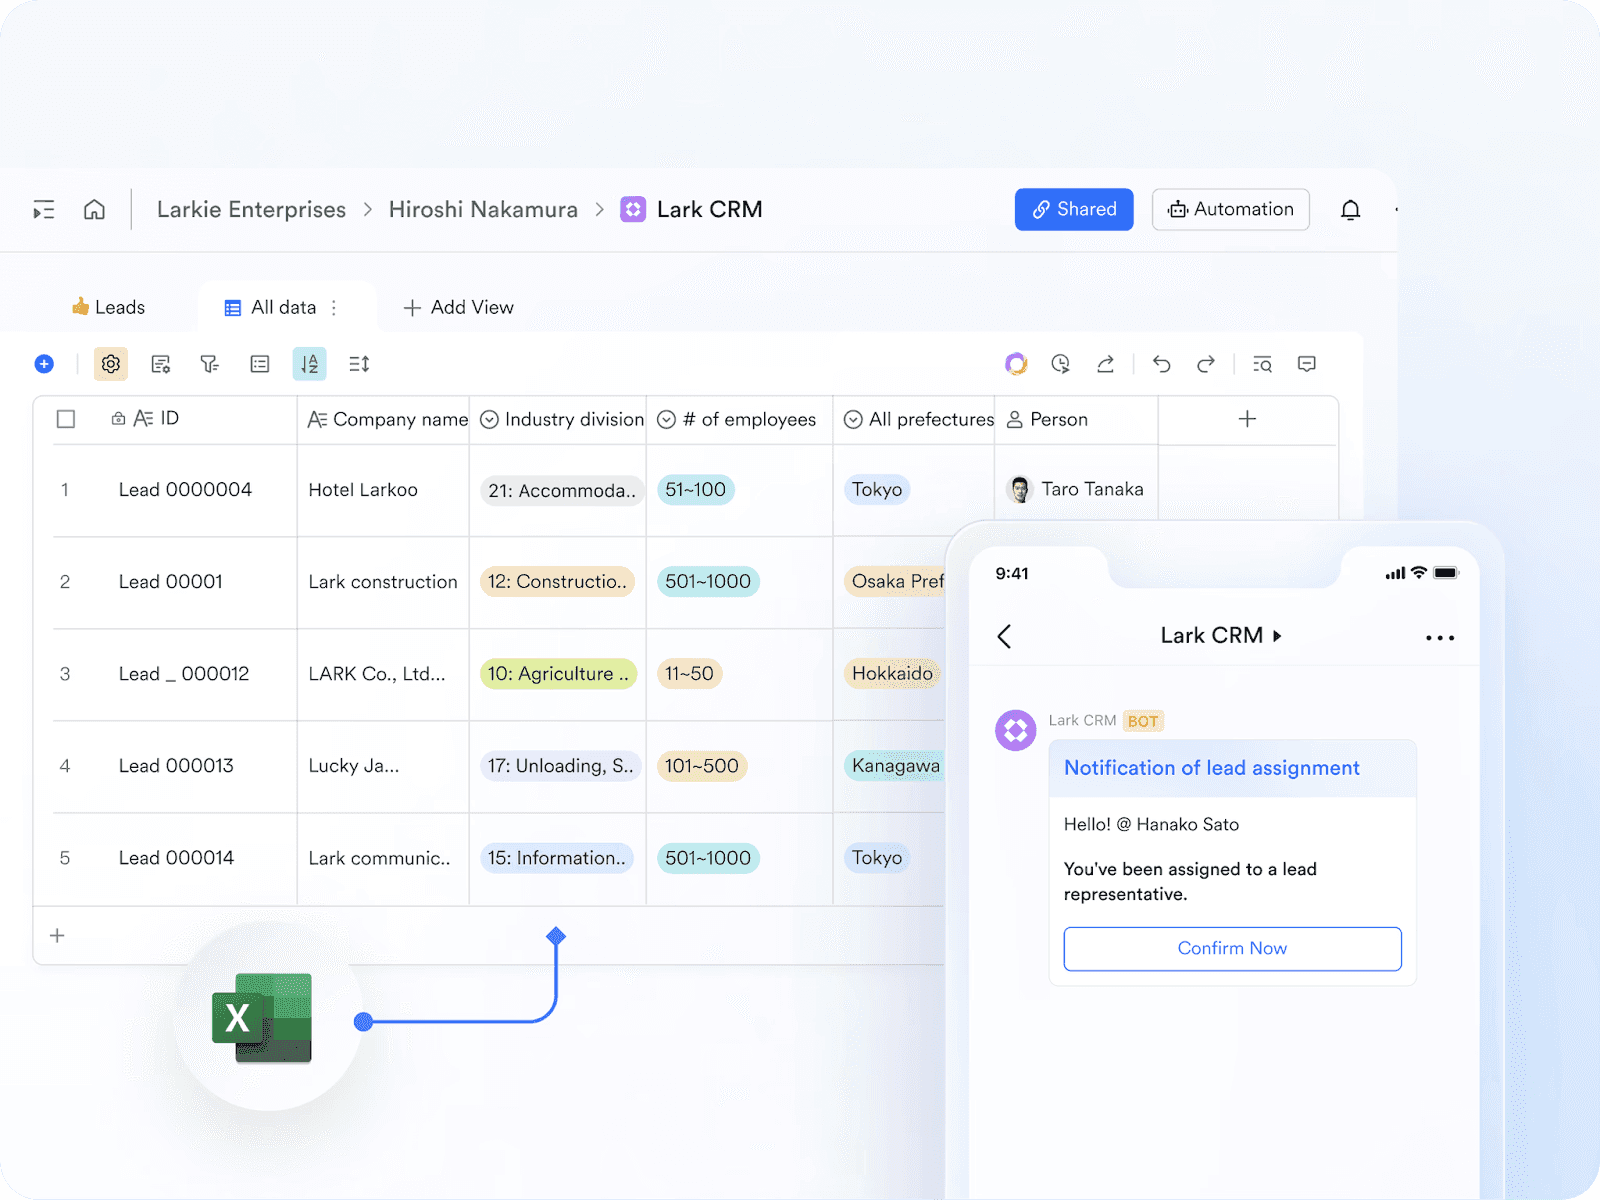Switch to the Leads view tab
Image resolution: width=1600 pixels, height=1200 pixels.
click(x=108, y=307)
